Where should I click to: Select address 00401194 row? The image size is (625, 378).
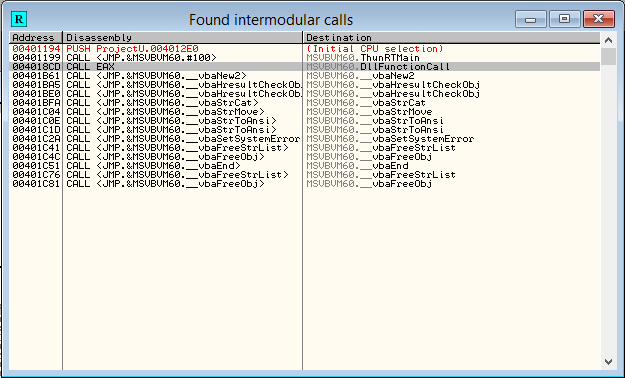coord(36,49)
